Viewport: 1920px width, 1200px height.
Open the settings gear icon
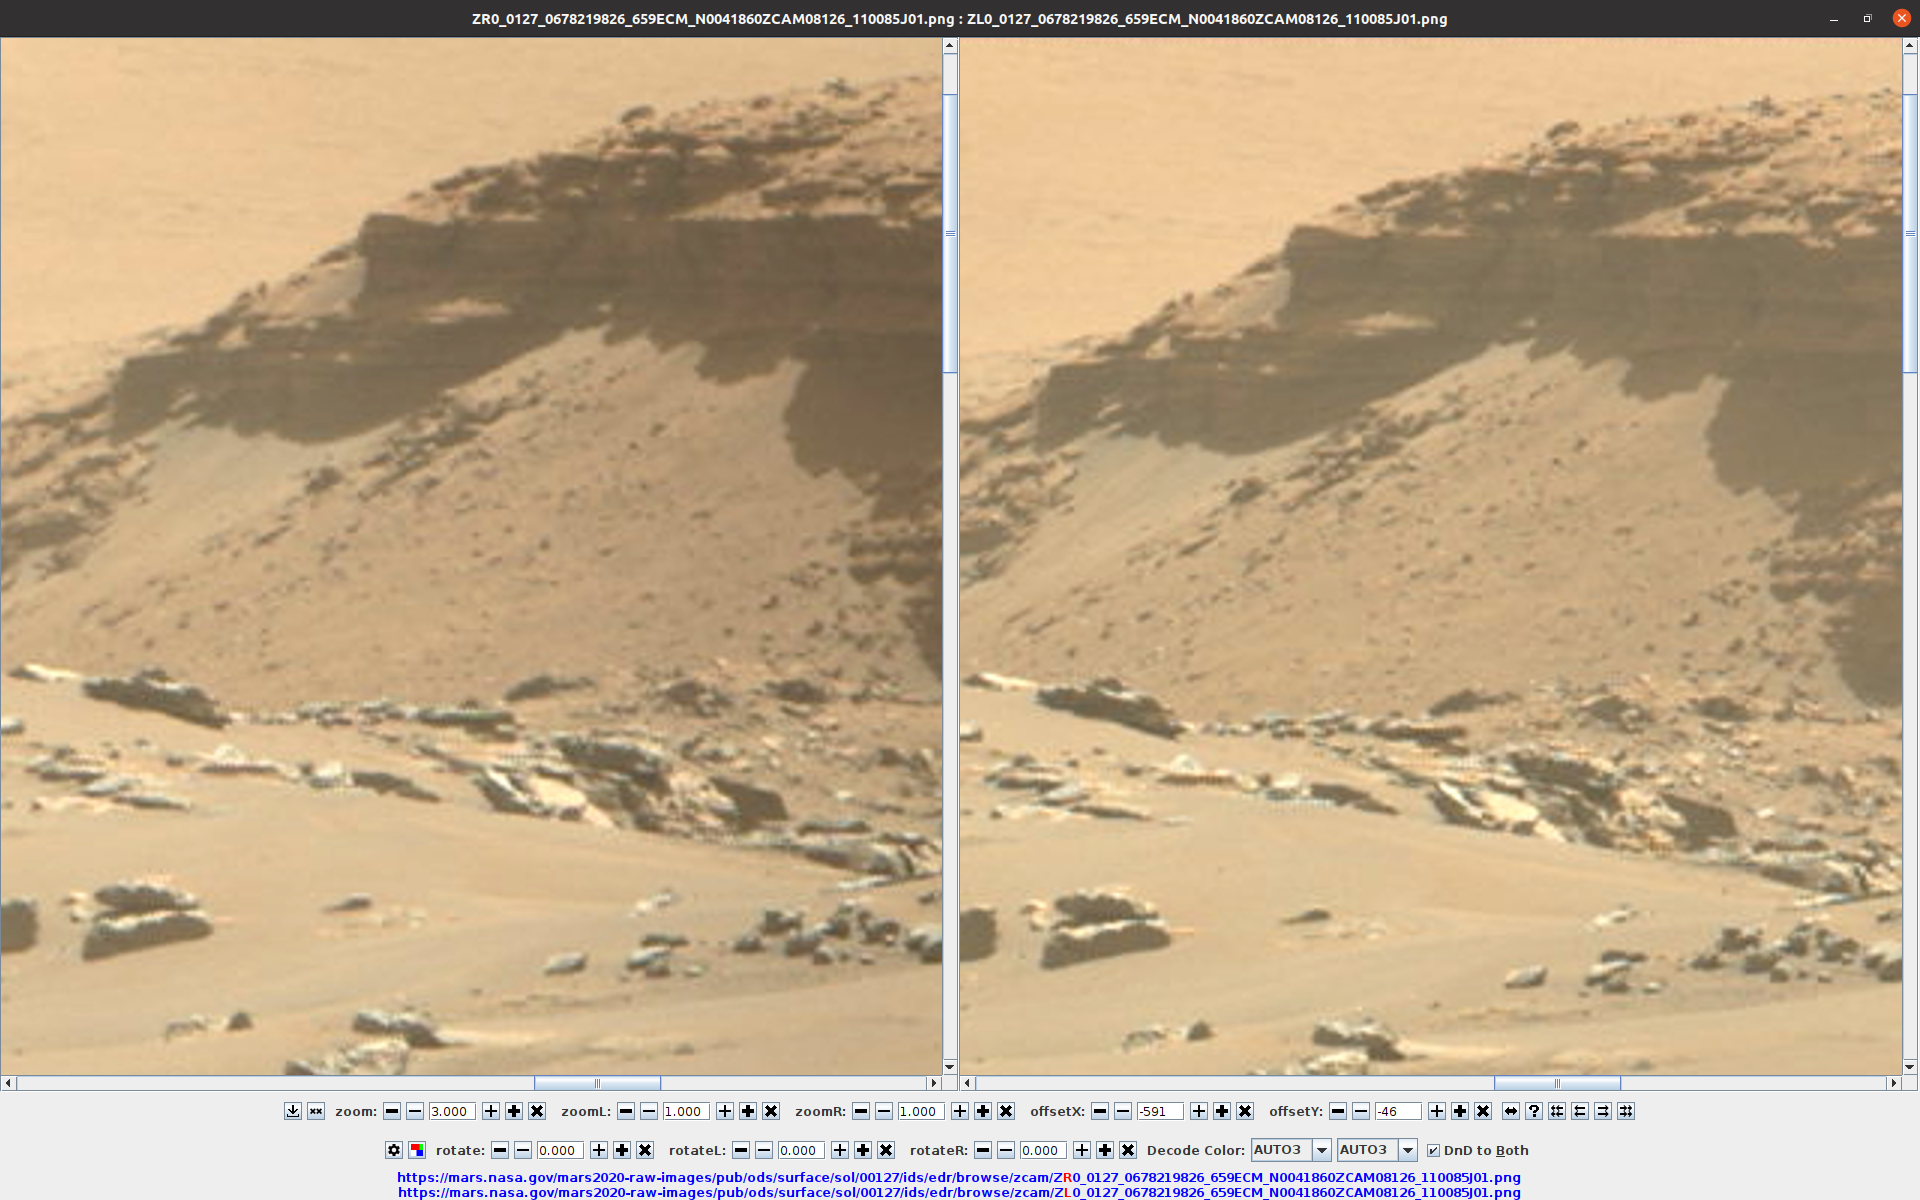pos(394,1150)
